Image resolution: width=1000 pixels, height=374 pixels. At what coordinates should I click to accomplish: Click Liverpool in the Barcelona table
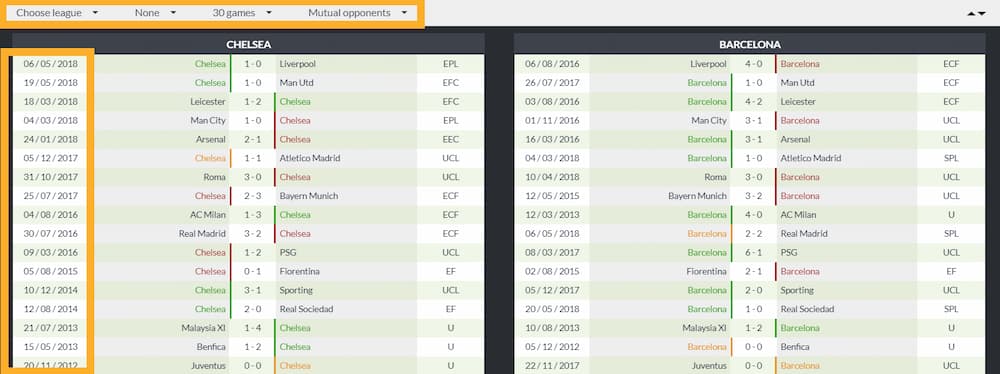[x=709, y=64]
